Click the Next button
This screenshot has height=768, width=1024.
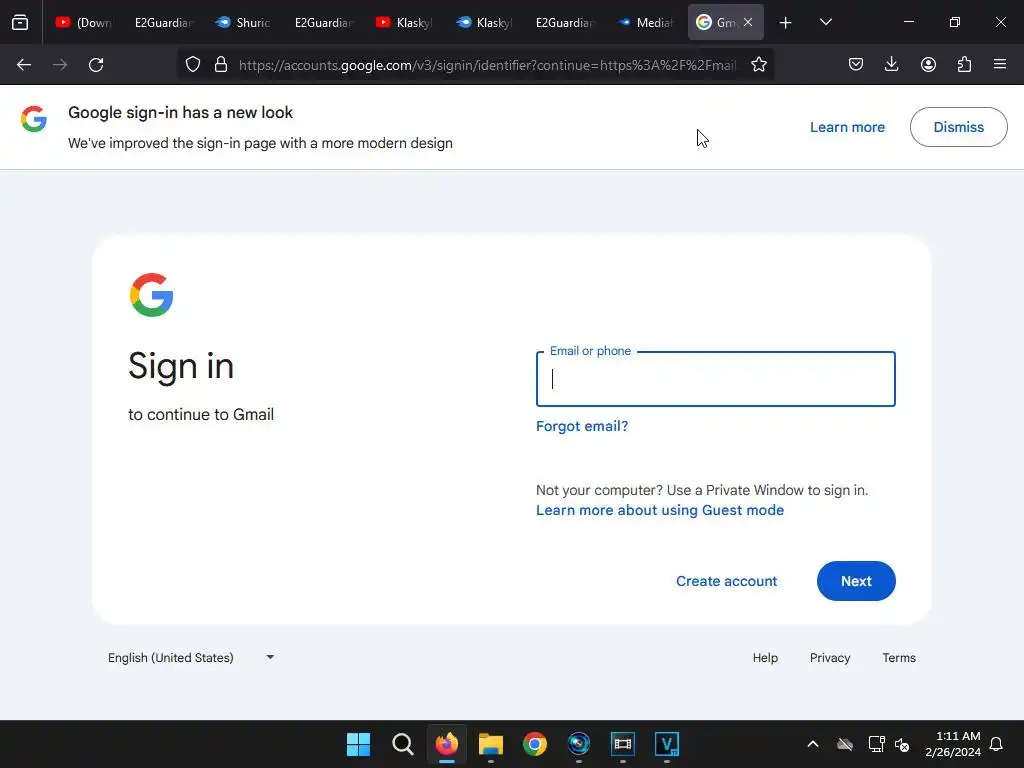pyautogui.click(x=856, y=581)
